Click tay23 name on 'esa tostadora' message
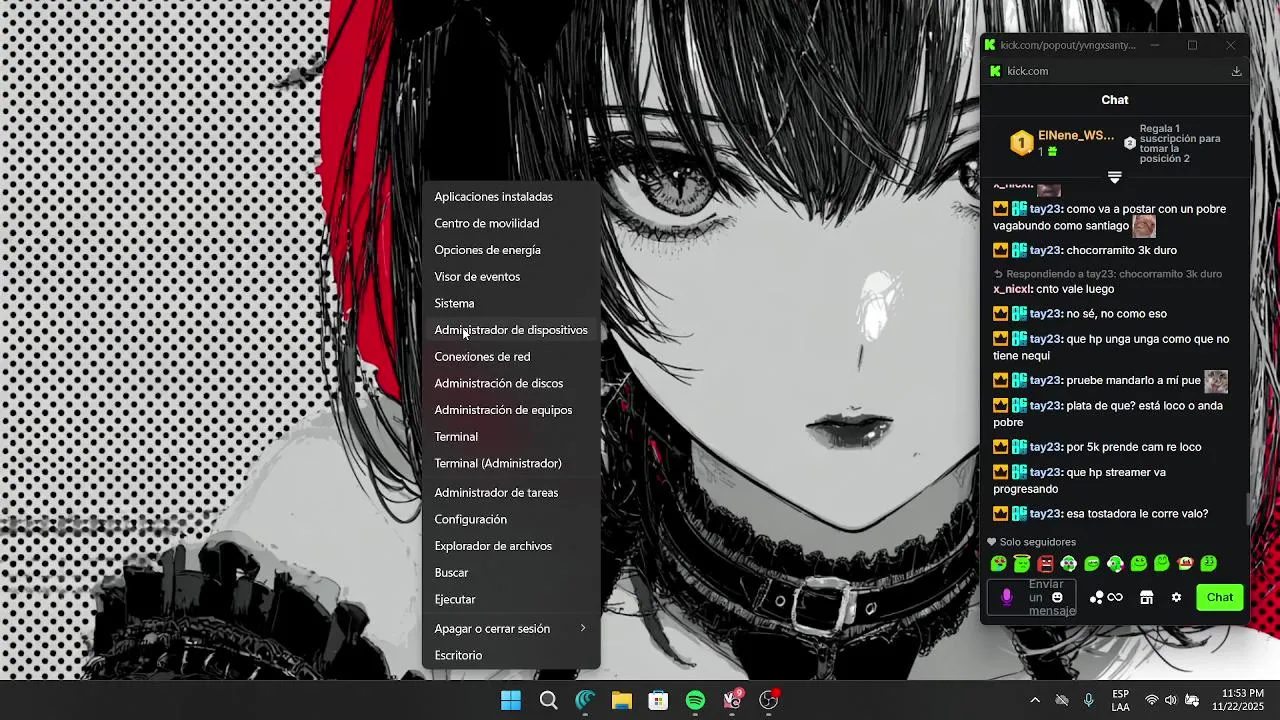This screenshot has width=1280, height=720. pos(1047,513)
